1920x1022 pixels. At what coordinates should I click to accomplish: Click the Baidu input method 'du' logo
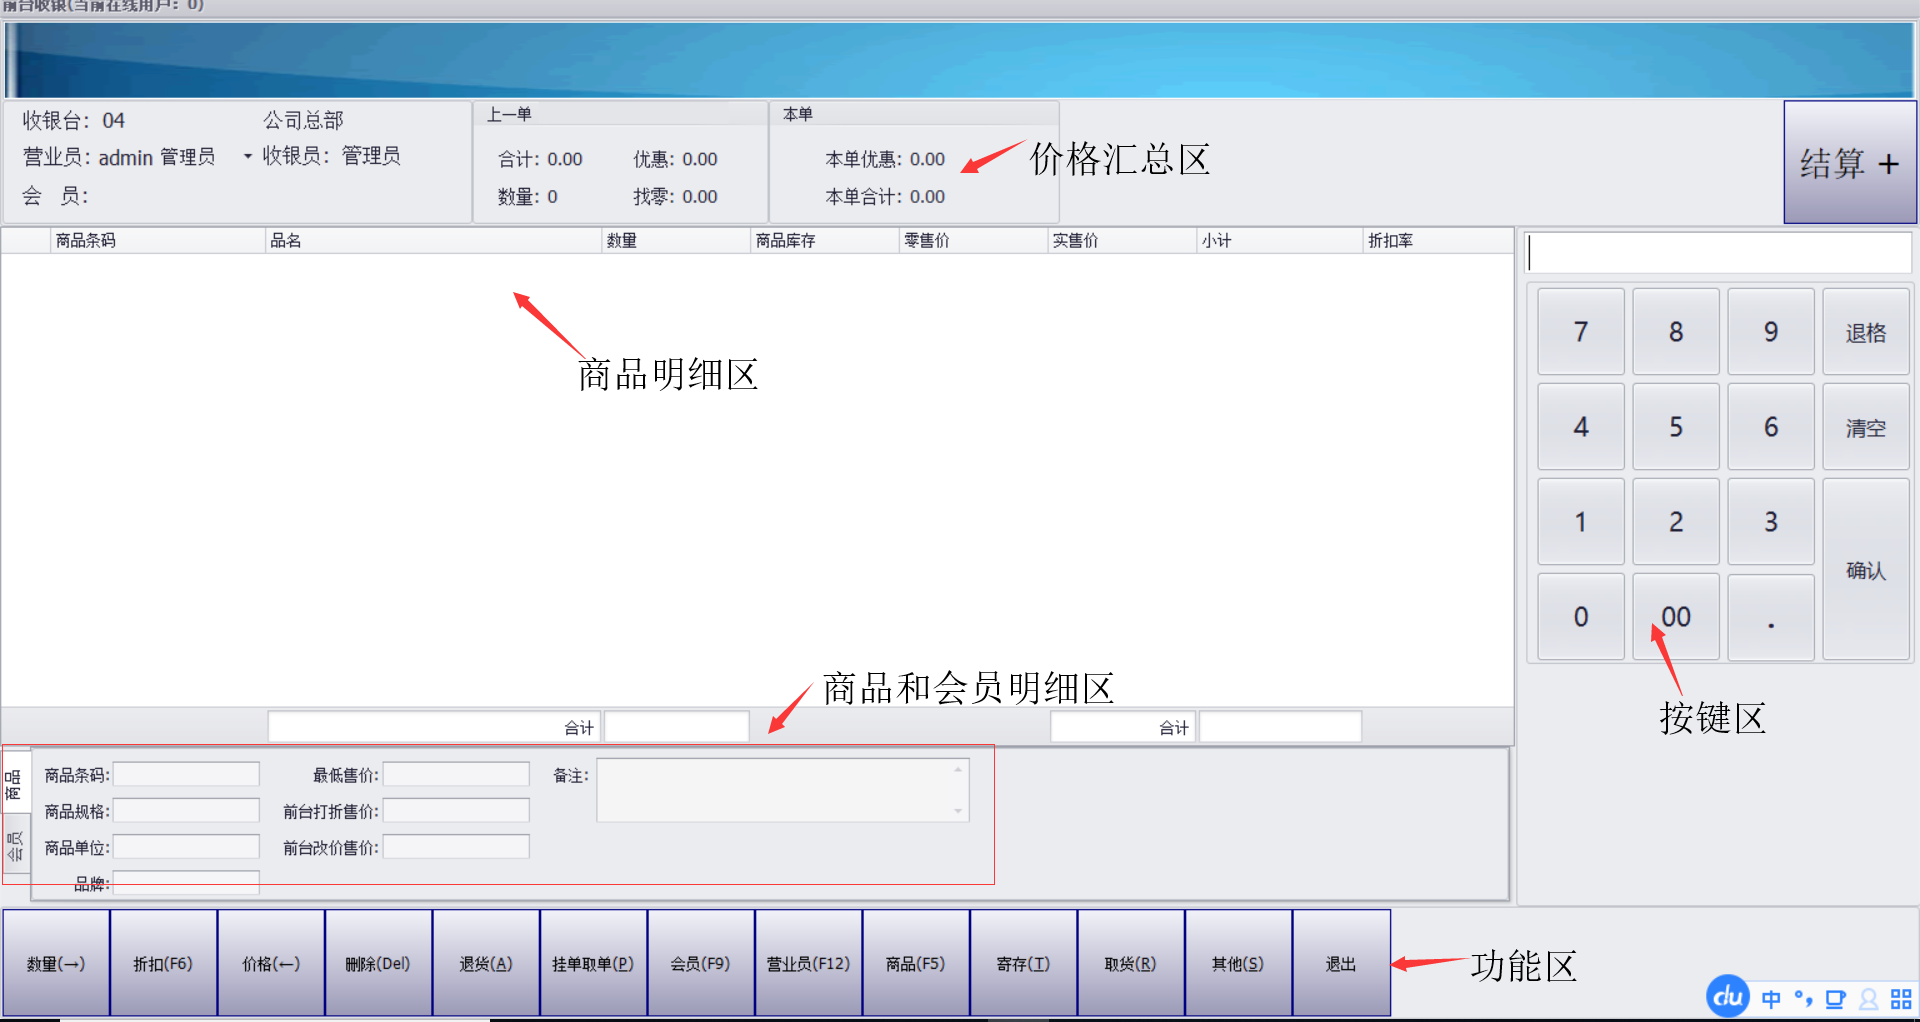(1727, 996)
